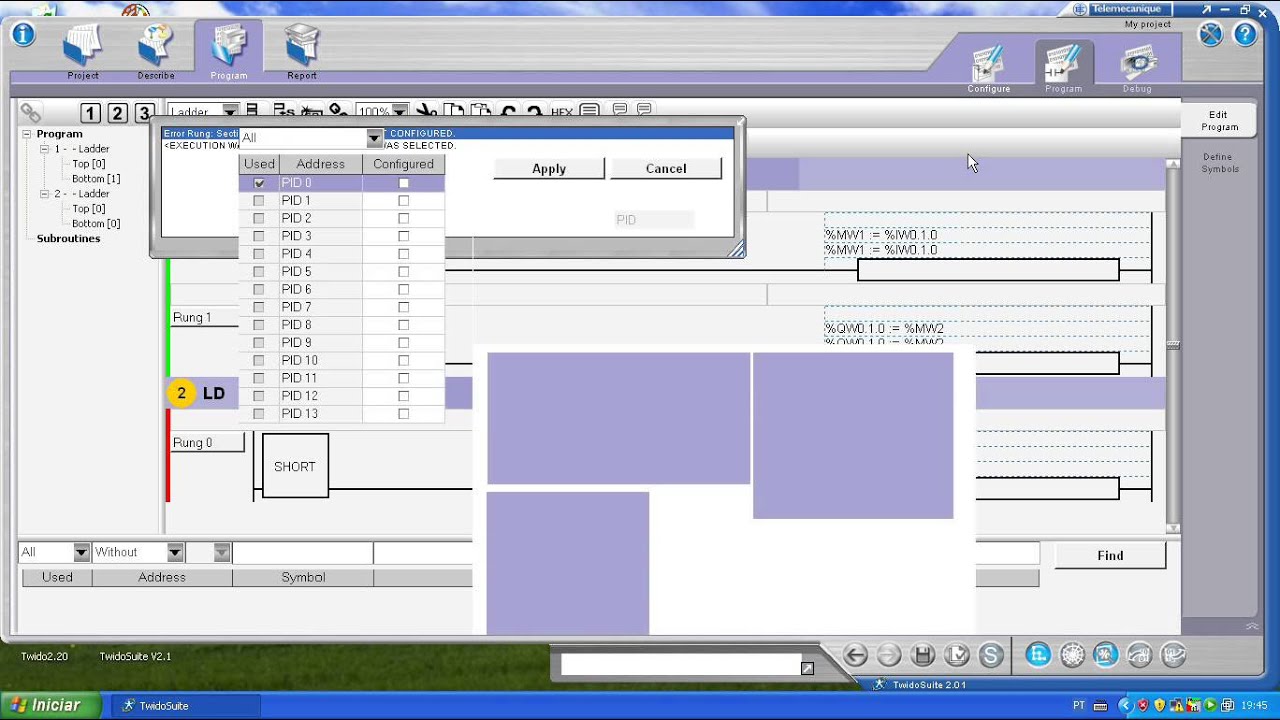The image size is (1280, 720).
Task: Click the cut scissors toolbar icon
Action: coord(427,111)
